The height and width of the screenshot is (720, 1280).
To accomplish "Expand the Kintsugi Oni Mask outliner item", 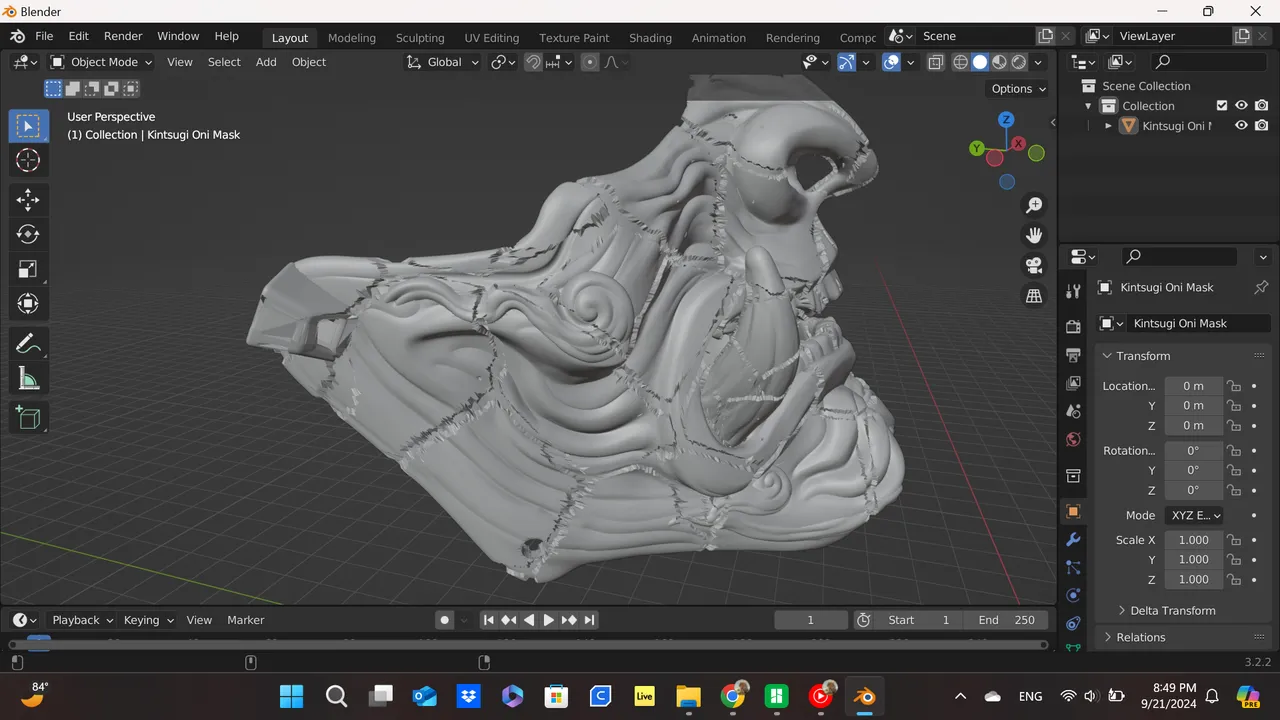I will [x=1108, y=125].
